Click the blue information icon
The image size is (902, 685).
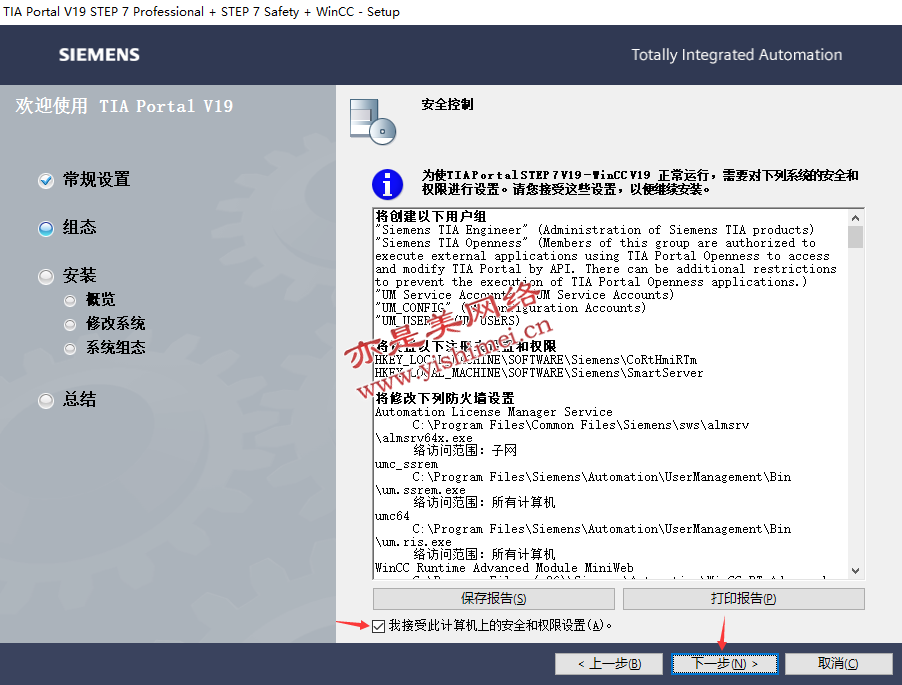[x=387, y=184]
